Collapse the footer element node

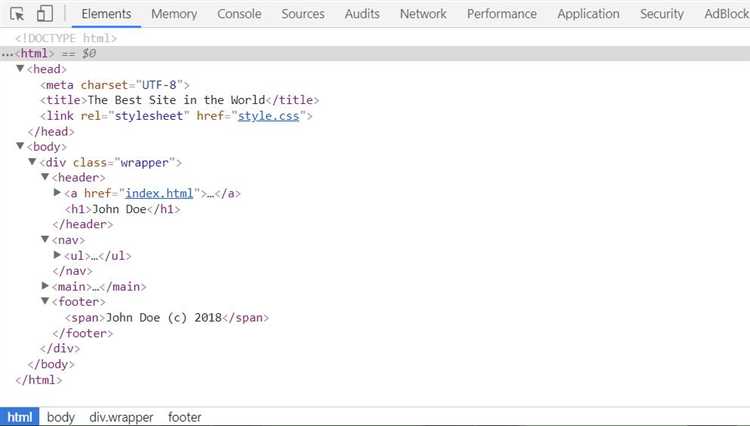pyautogui.click(x=45, y=302)
